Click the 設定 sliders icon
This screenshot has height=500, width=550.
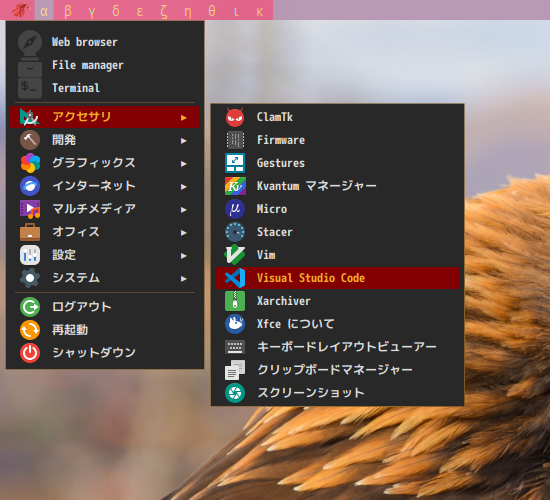30,255
